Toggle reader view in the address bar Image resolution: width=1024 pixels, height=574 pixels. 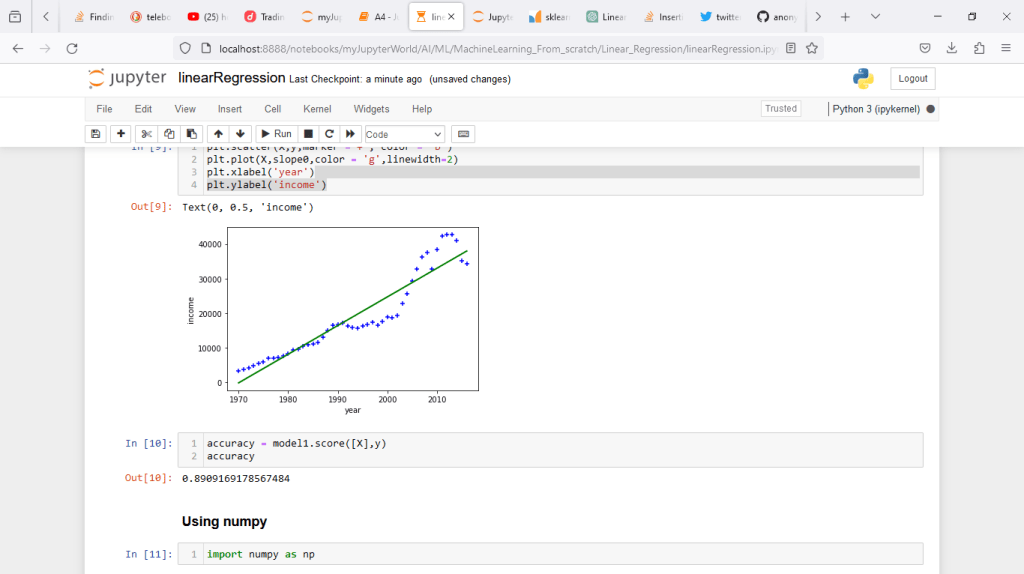(x=791, y=48)
